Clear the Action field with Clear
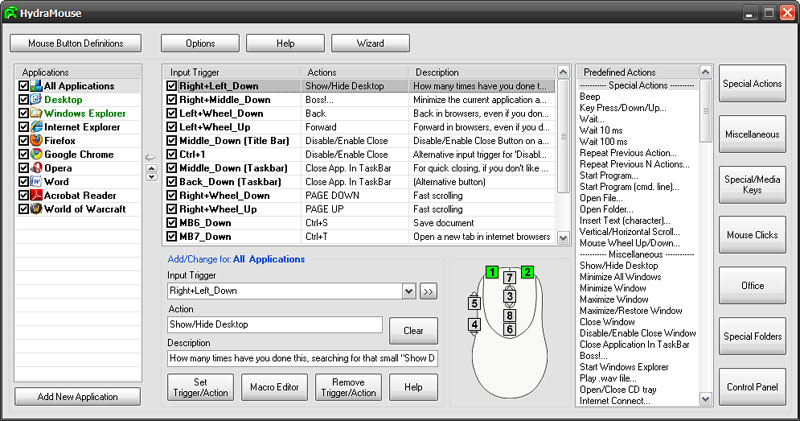This screenshot has height=421, width=800. coord(413,331)
